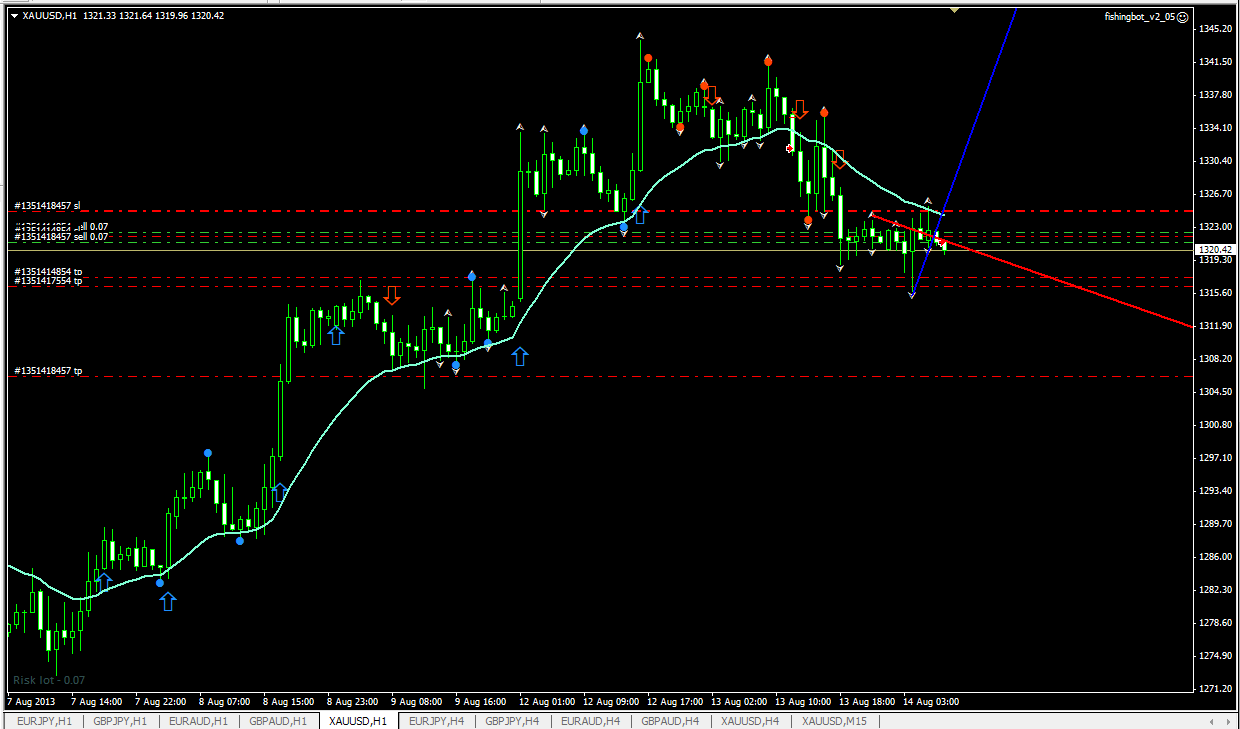Screen dimensions: 1240x729
Task: Click the fishingbot expert advisor smiley icon
Action: coord(1183,17)
